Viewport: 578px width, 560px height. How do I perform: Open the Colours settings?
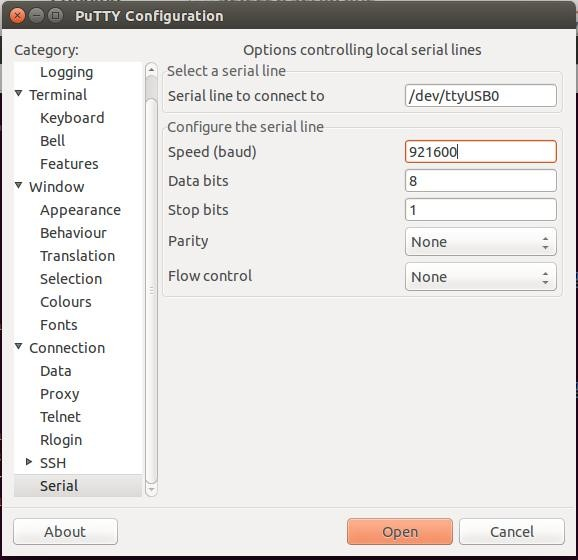coord(66,302)
